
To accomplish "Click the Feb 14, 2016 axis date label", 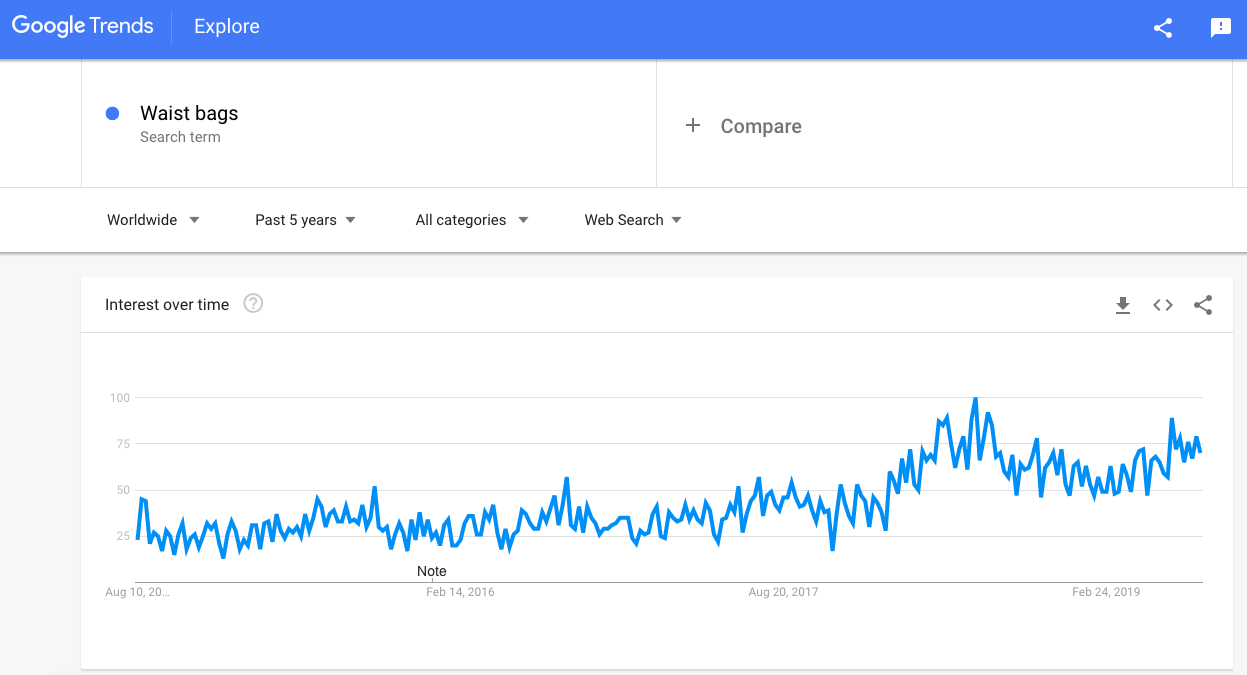I will (460, 592).
